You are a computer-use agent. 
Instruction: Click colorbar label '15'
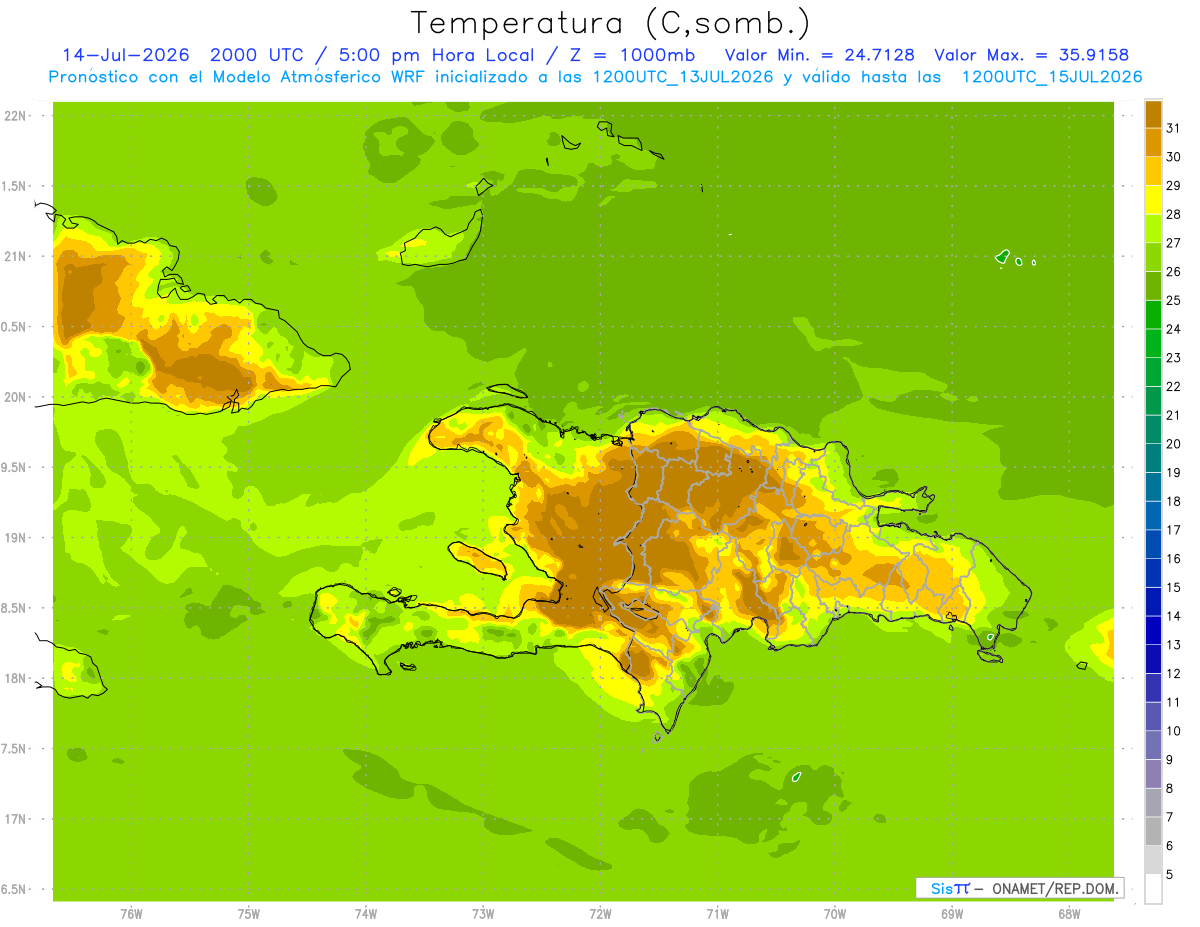coord(1173,587)
